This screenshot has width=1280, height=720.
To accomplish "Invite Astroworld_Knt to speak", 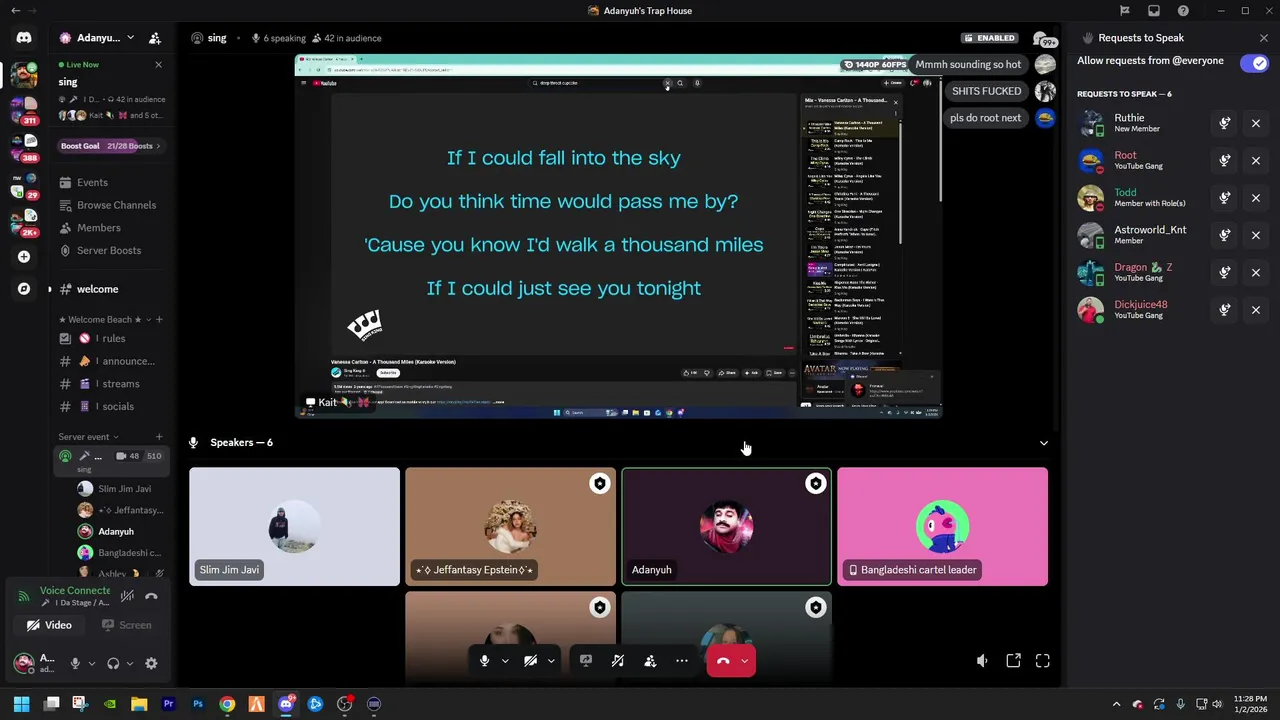I will pos(1224,235).
